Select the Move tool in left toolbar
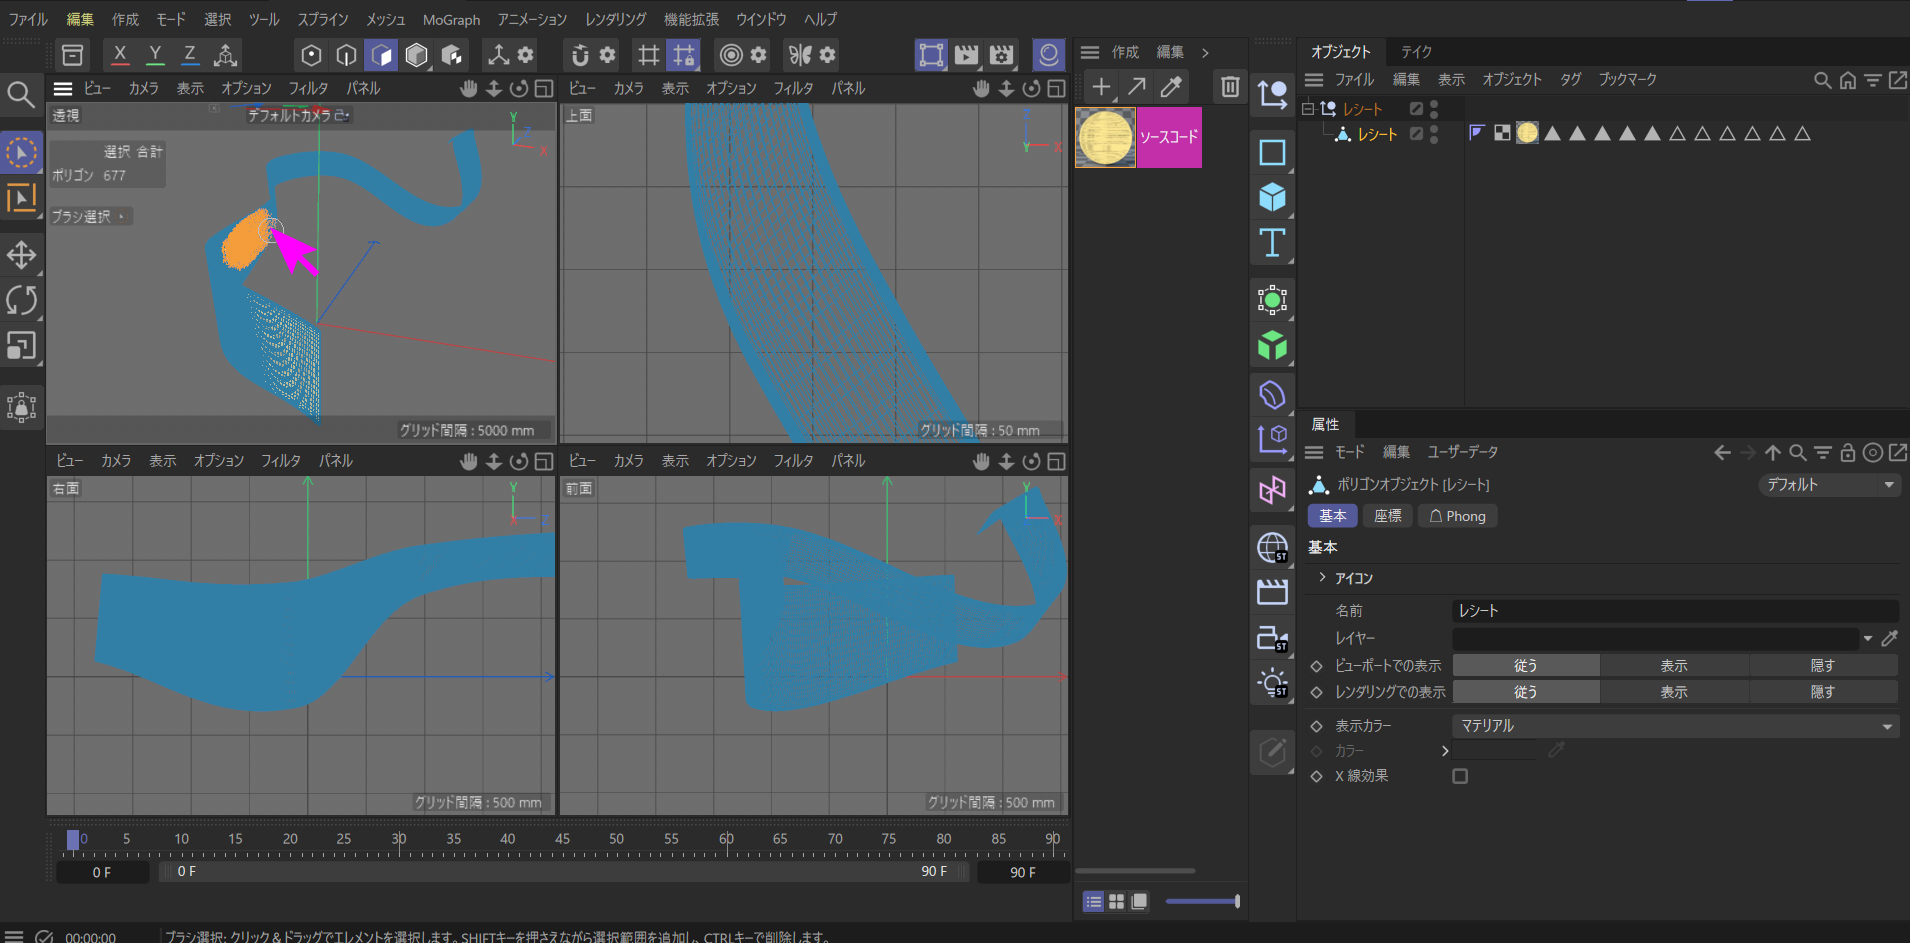Image resolution: width=1910 pixels, height=943 pixels. 21,255
